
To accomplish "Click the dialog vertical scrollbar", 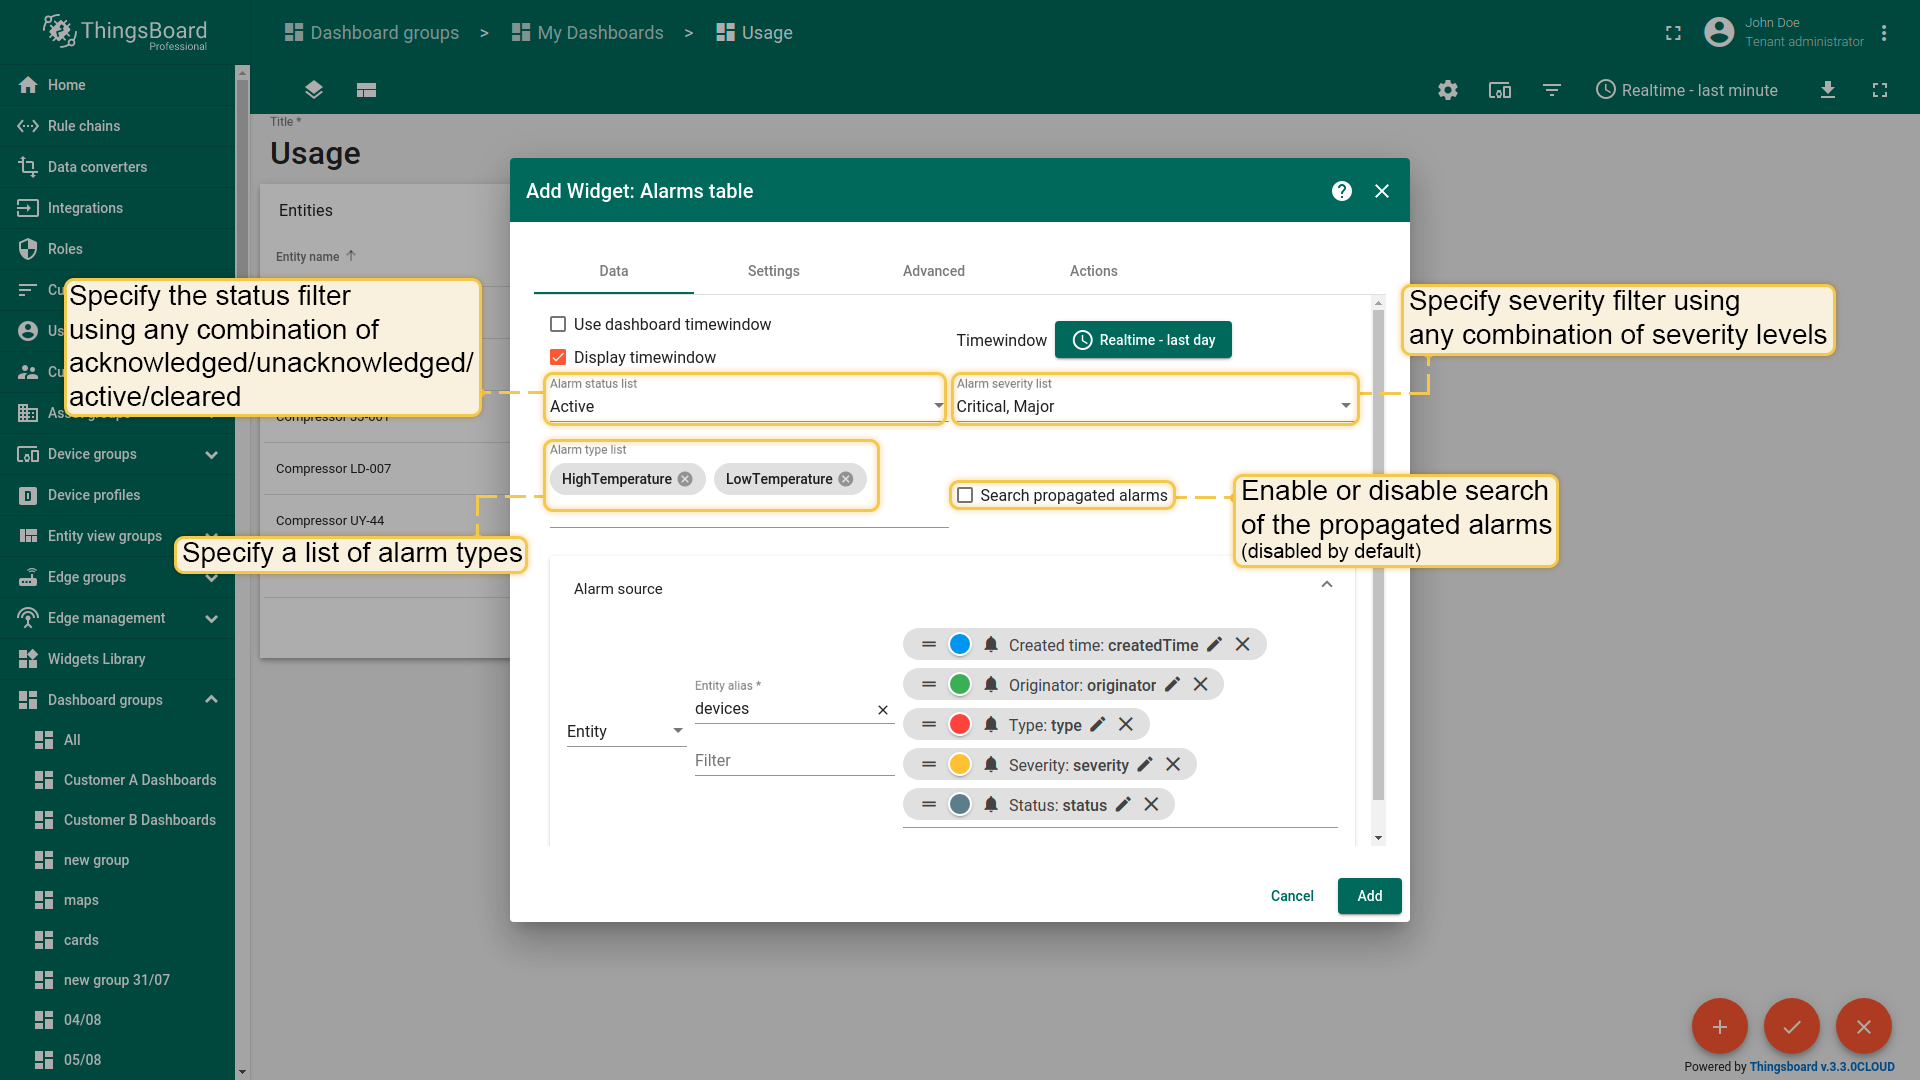I will coord(1378,555).
